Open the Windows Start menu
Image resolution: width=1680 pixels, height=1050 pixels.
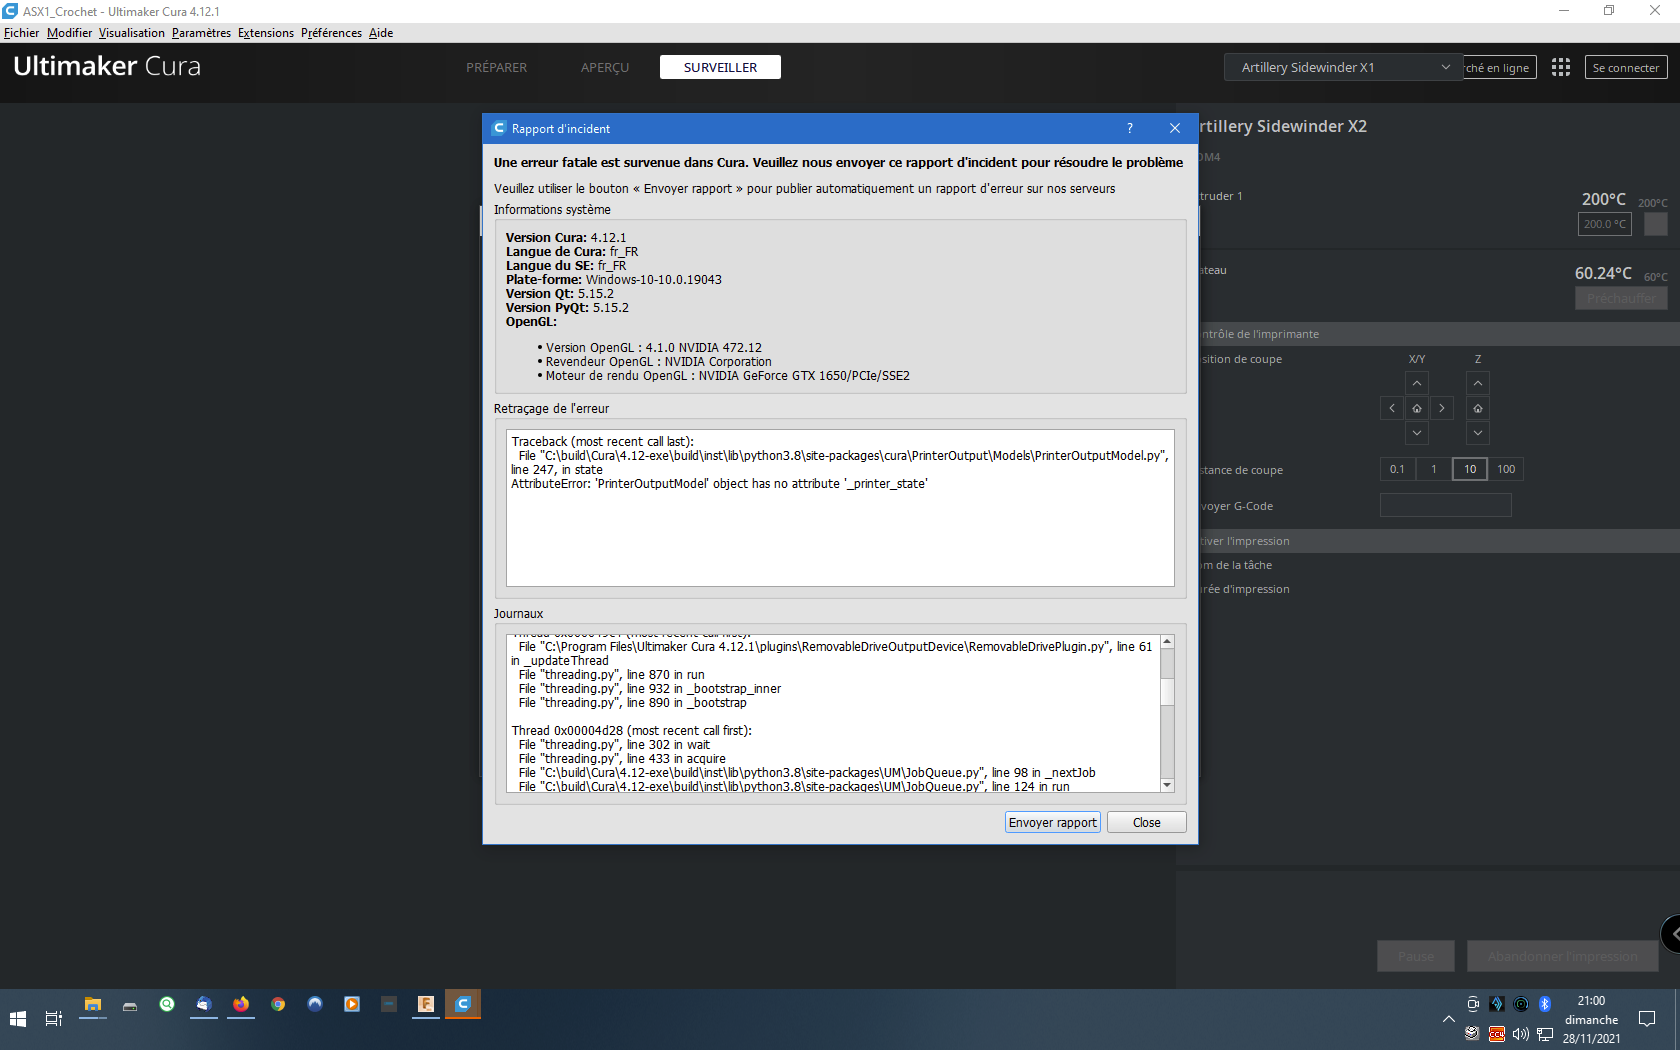[x=18, y=1019]
